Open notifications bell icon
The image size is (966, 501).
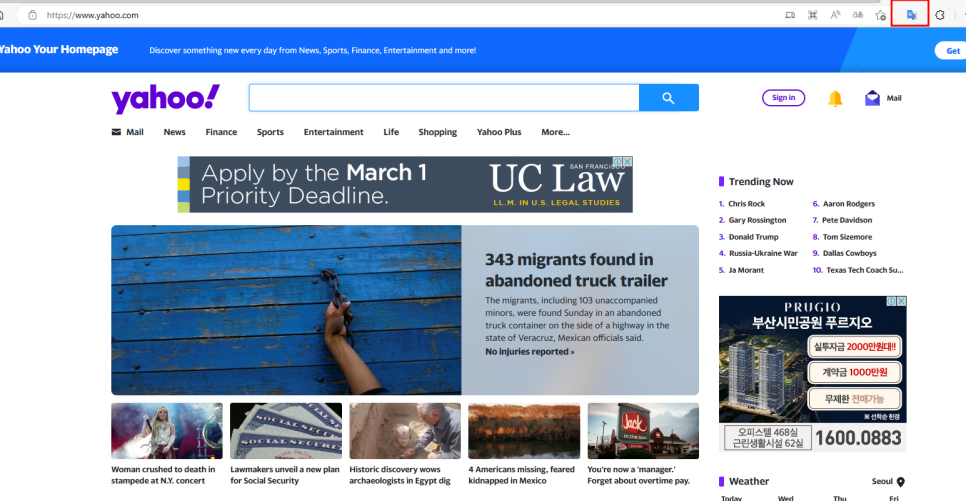coord(835,98)
